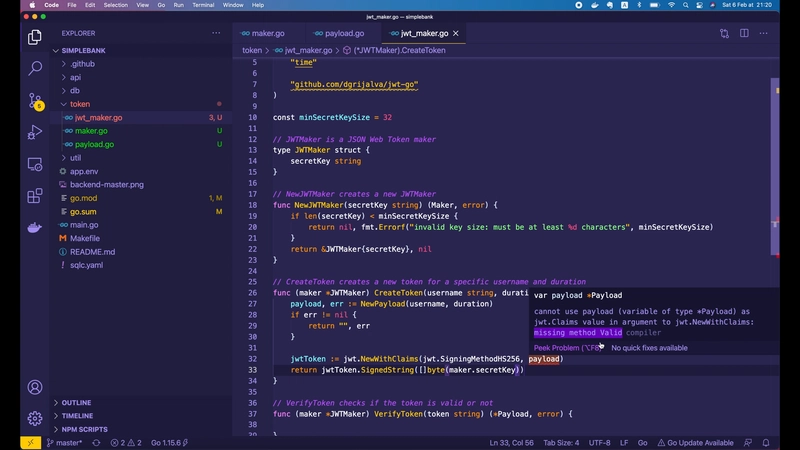Open the Docker view from activity bar
The image size is (800, 450).
(35, 228)
